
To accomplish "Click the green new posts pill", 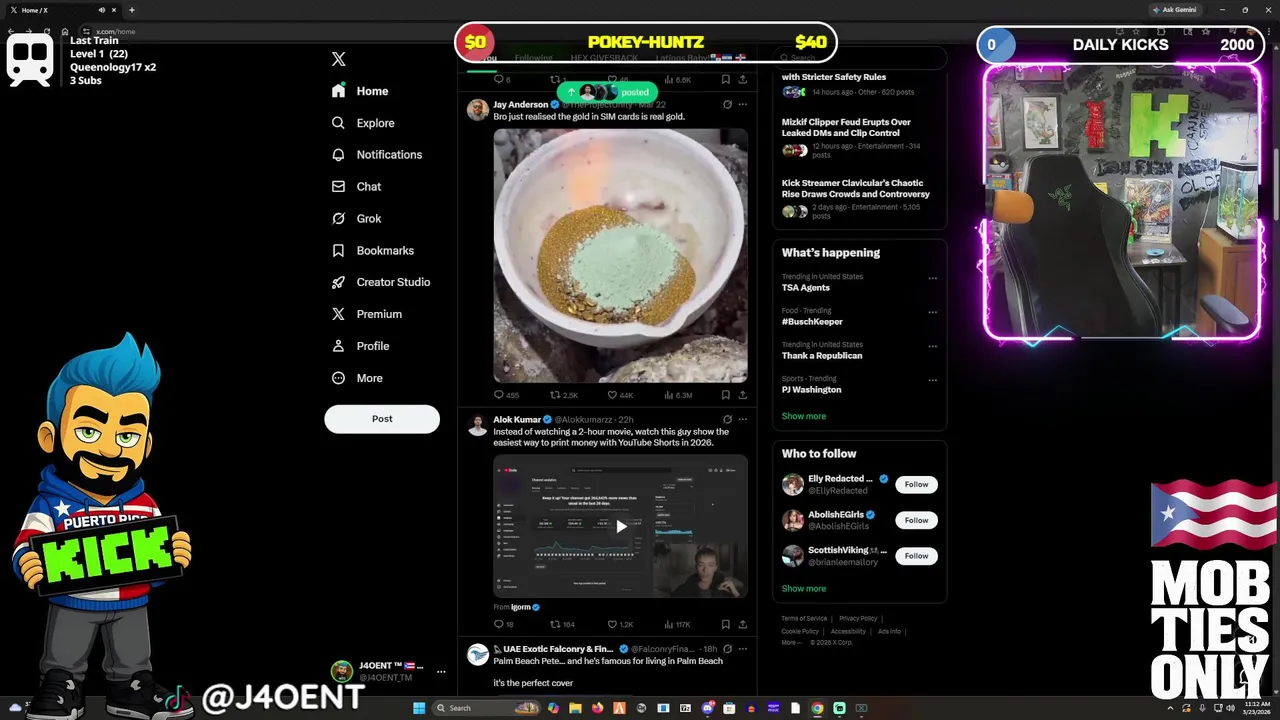I will (608, 92).
